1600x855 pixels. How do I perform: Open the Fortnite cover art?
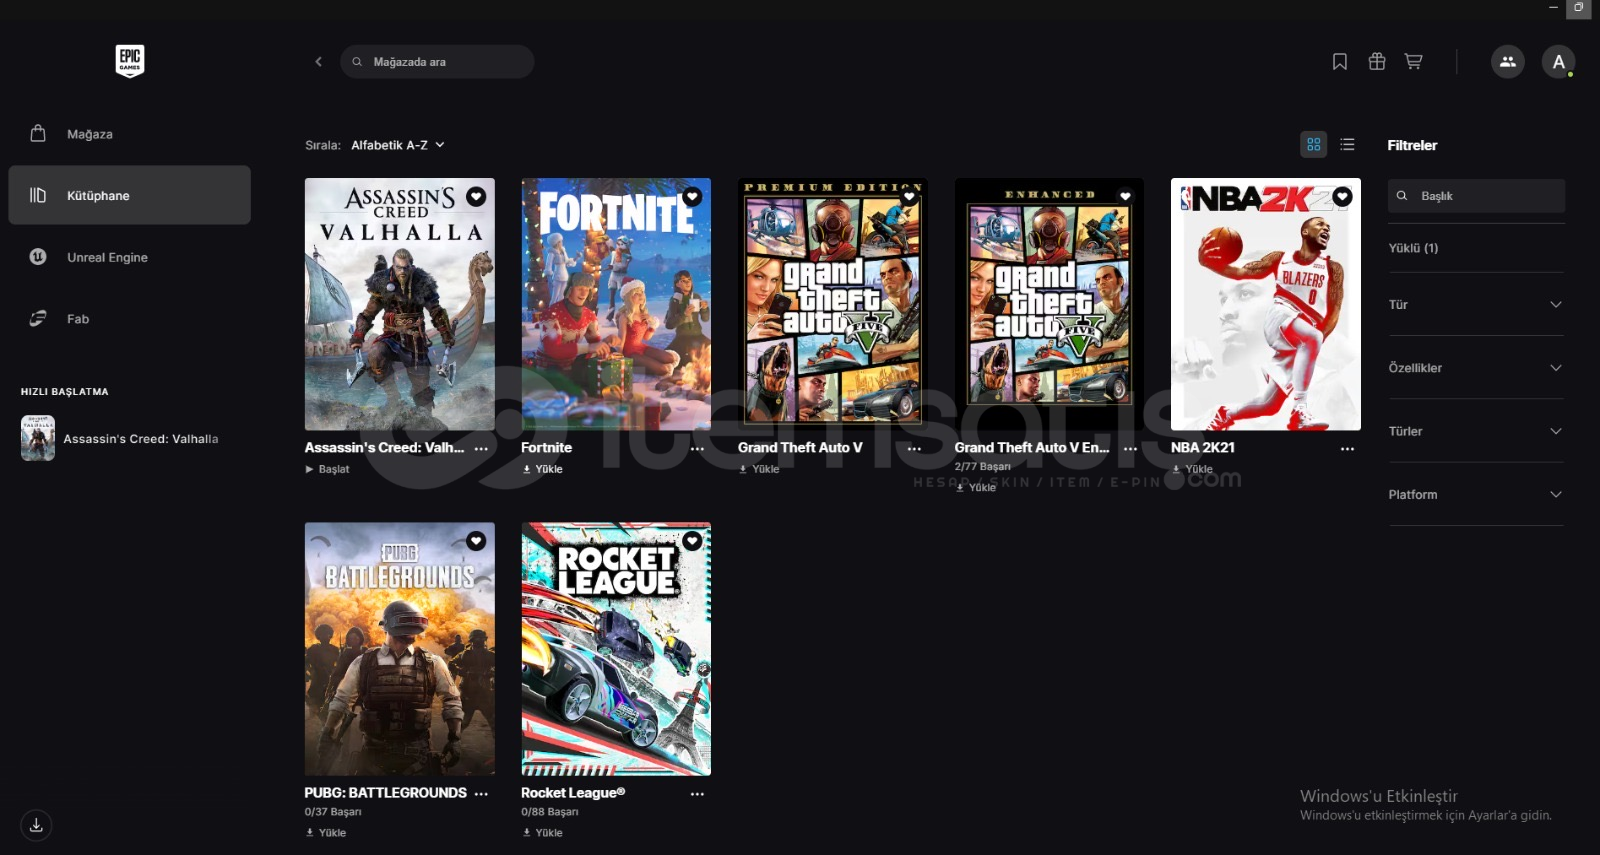coord(616,304)
